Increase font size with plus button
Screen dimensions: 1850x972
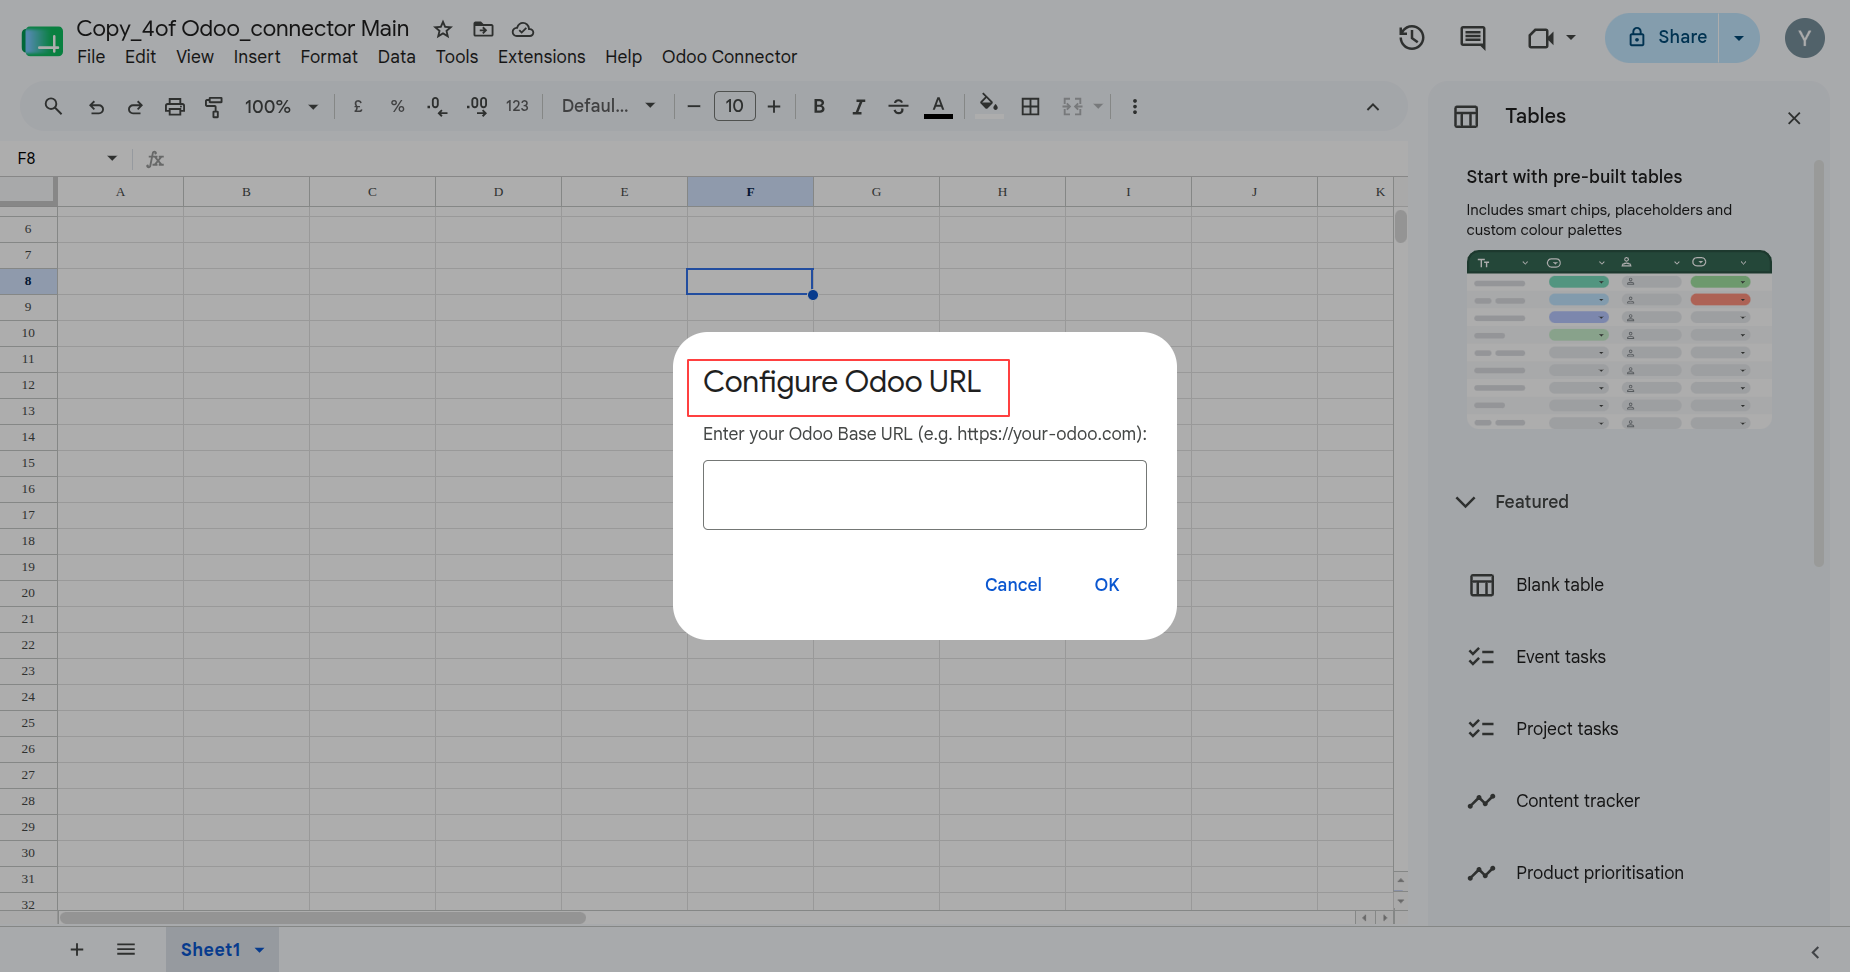tap(774, 106)
